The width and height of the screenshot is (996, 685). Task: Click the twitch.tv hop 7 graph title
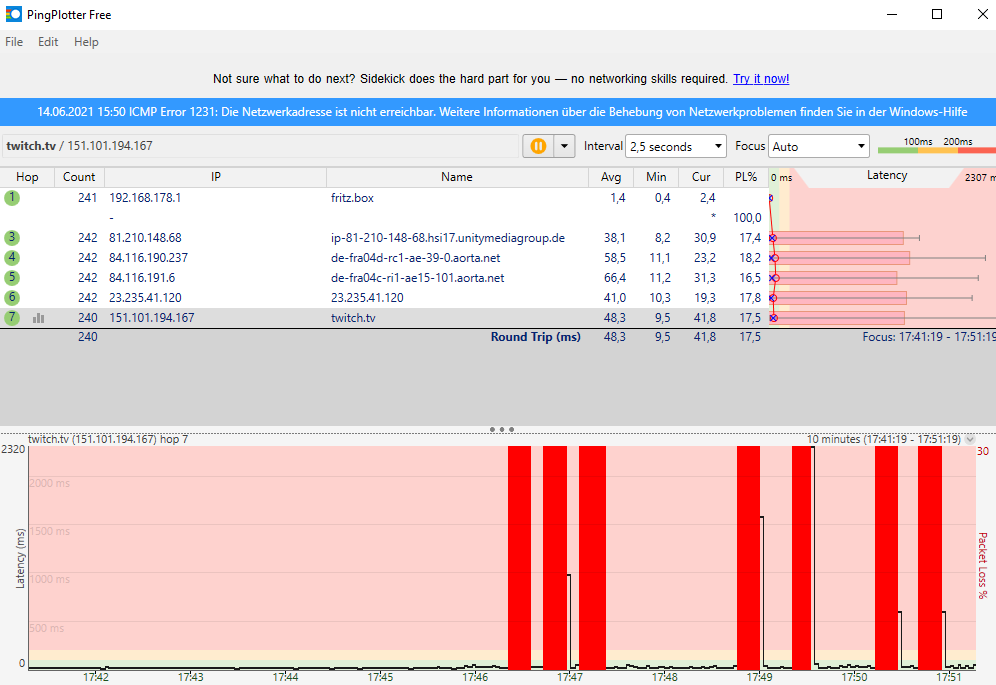coord(108,439)
